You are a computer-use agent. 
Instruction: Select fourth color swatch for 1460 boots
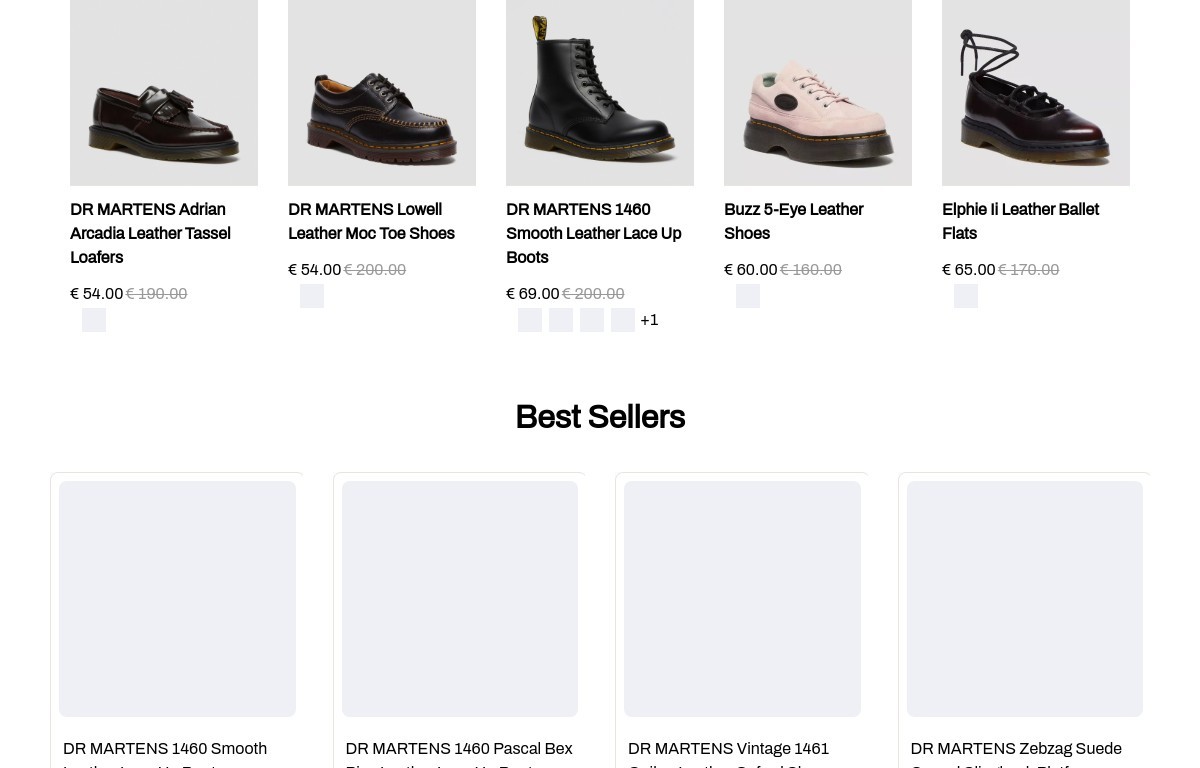(x=623, y=320)
